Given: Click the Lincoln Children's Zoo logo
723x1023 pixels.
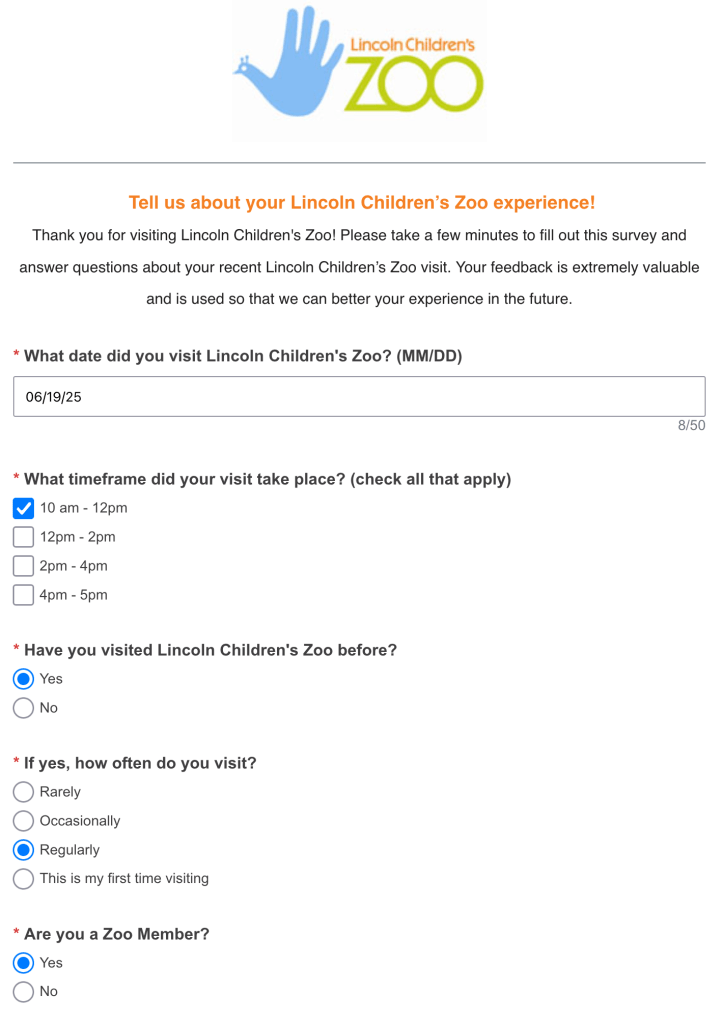Looking at the screenshot, I should (x=359, y=68).
